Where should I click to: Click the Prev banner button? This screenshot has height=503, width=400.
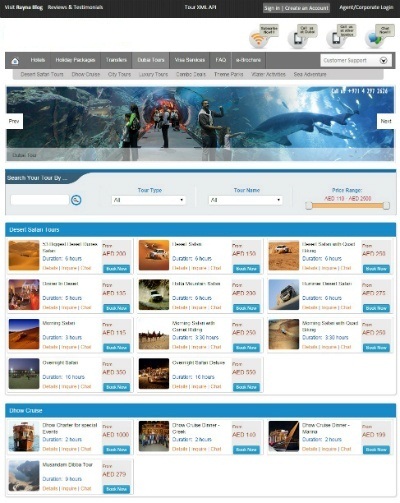(14, 121)
